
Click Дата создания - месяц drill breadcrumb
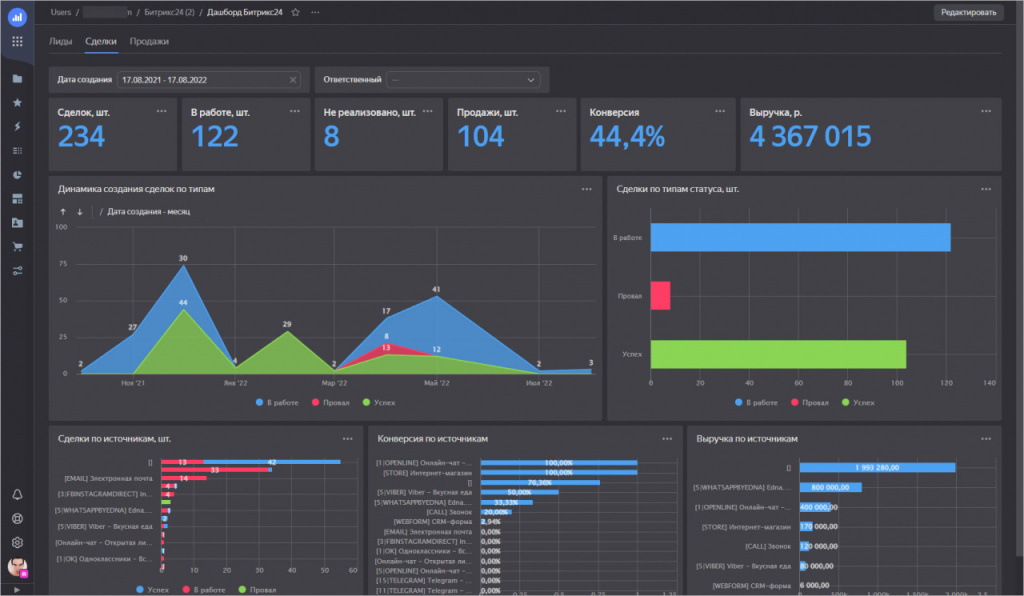coord(148,212)
